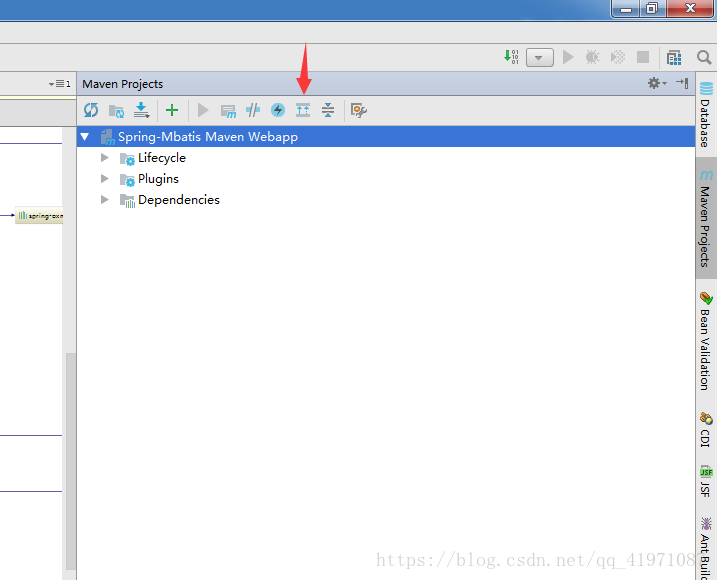This screenshot has width=717, height=580.
Task: Open the CDI side tab
Action: pos(706,430)
